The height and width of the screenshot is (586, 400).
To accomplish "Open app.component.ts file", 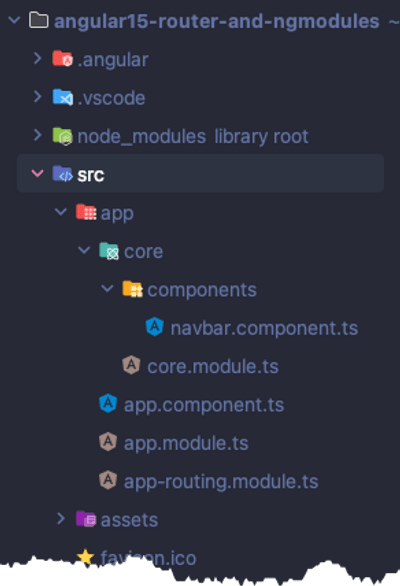I will pyautogui.click(x=204, y=405).
